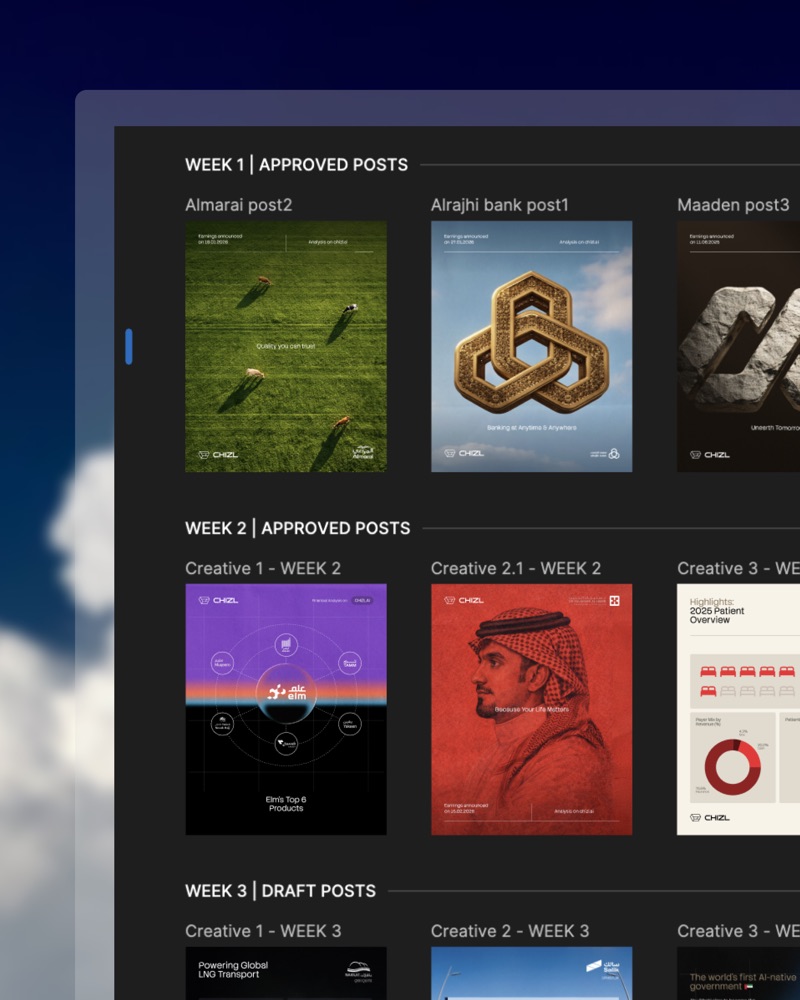
Task: Open Creative 1 - WEEK 3 LNG Transport thumbnail
Action: pyautogui.click(x=286, y=973)
